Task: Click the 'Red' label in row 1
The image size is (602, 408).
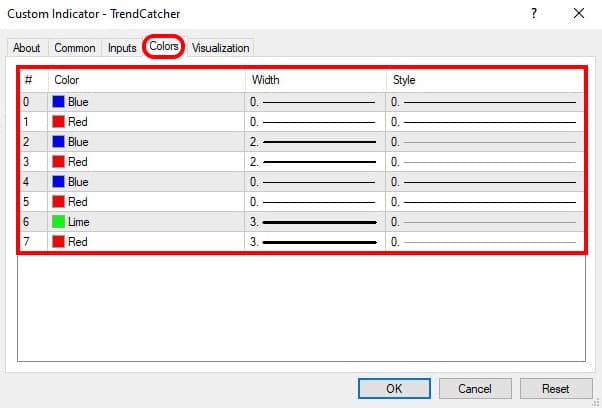Action: (x=78, y=122)
